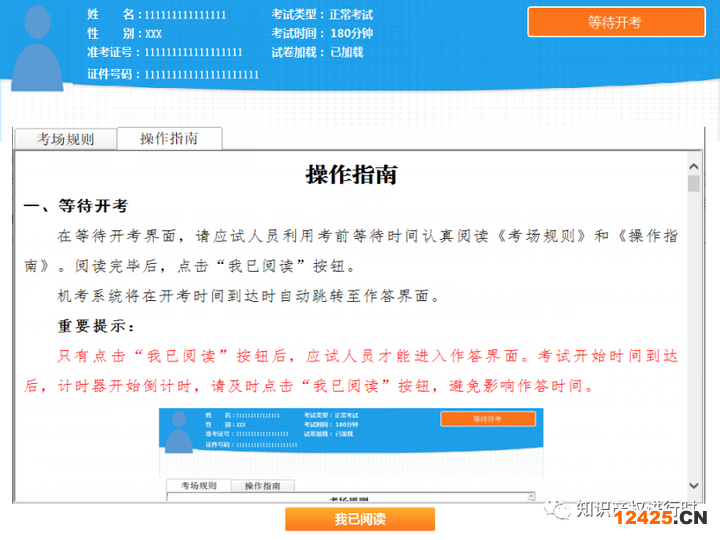Click the 考试时间 180分钟 label
The width and height of the screenshot is (720, 540).
(x=322, y=34)
